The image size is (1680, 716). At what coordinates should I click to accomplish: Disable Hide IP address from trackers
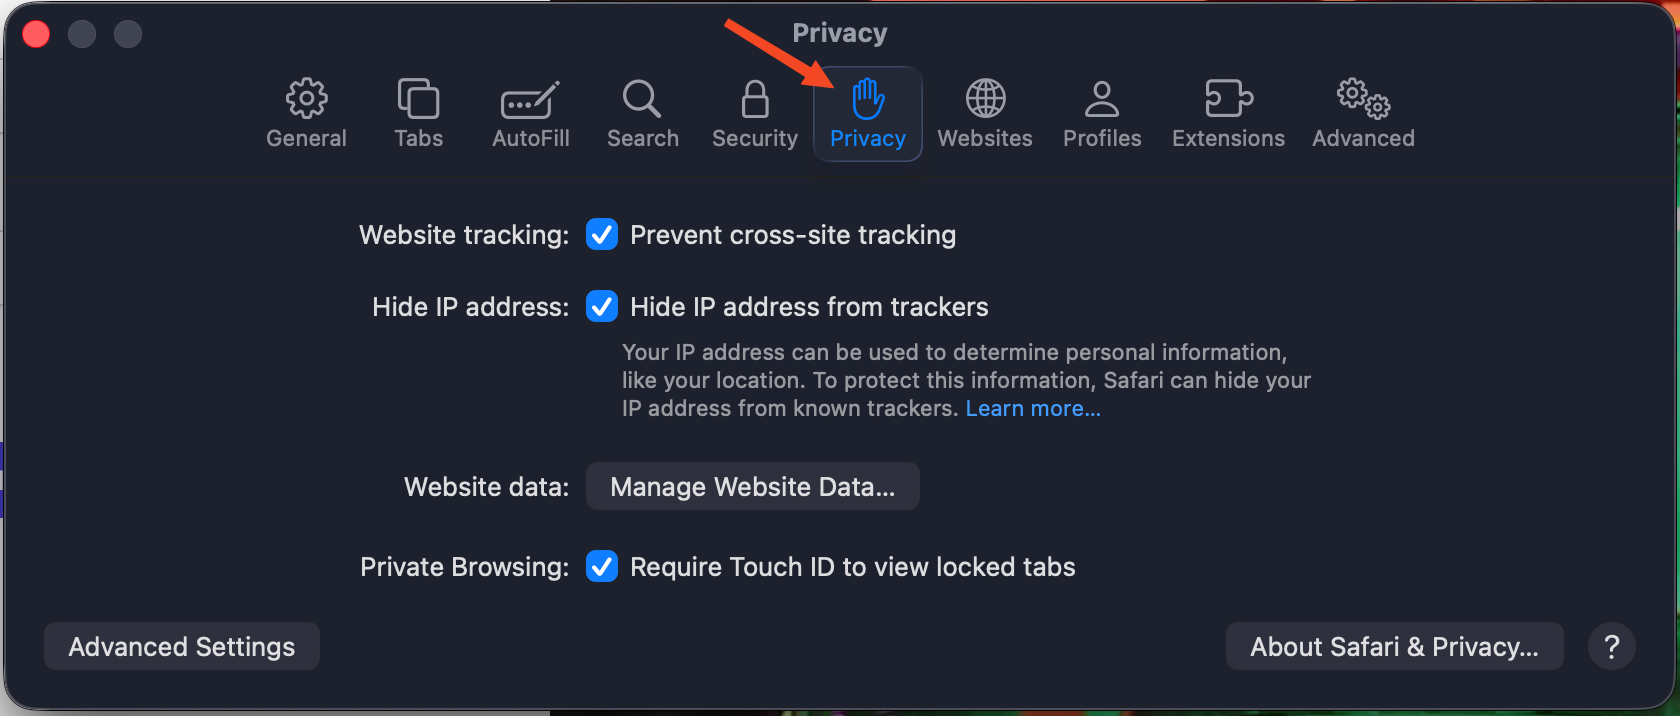point(602,307)
